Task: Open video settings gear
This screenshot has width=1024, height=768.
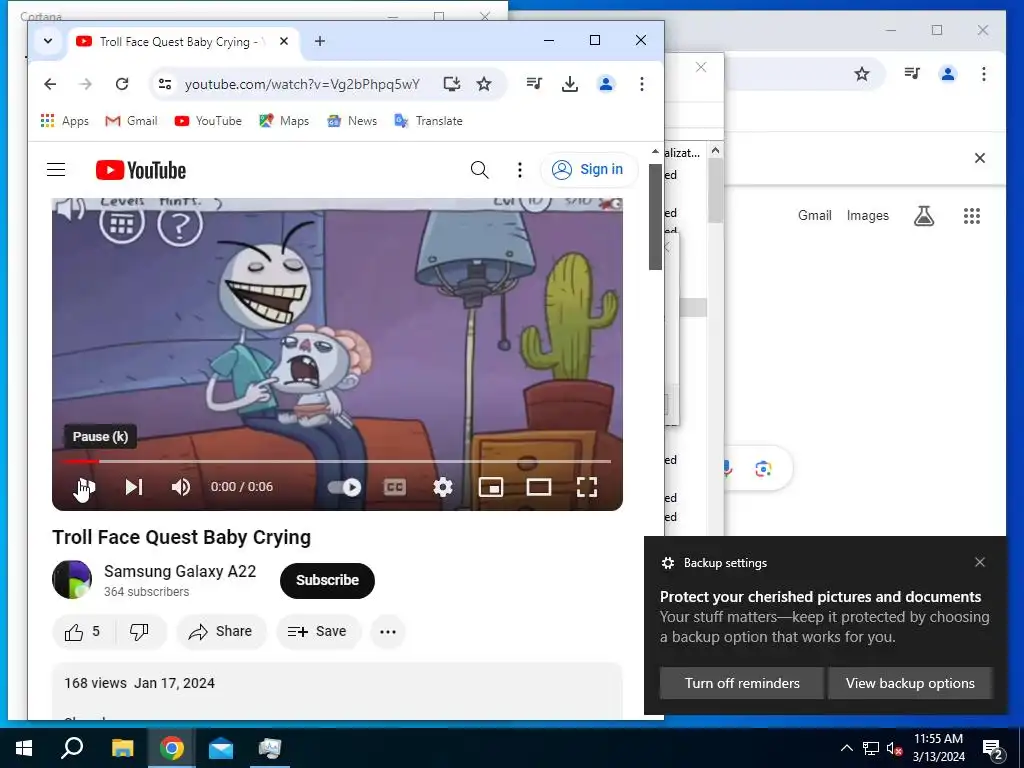Action: coord(443,487)
